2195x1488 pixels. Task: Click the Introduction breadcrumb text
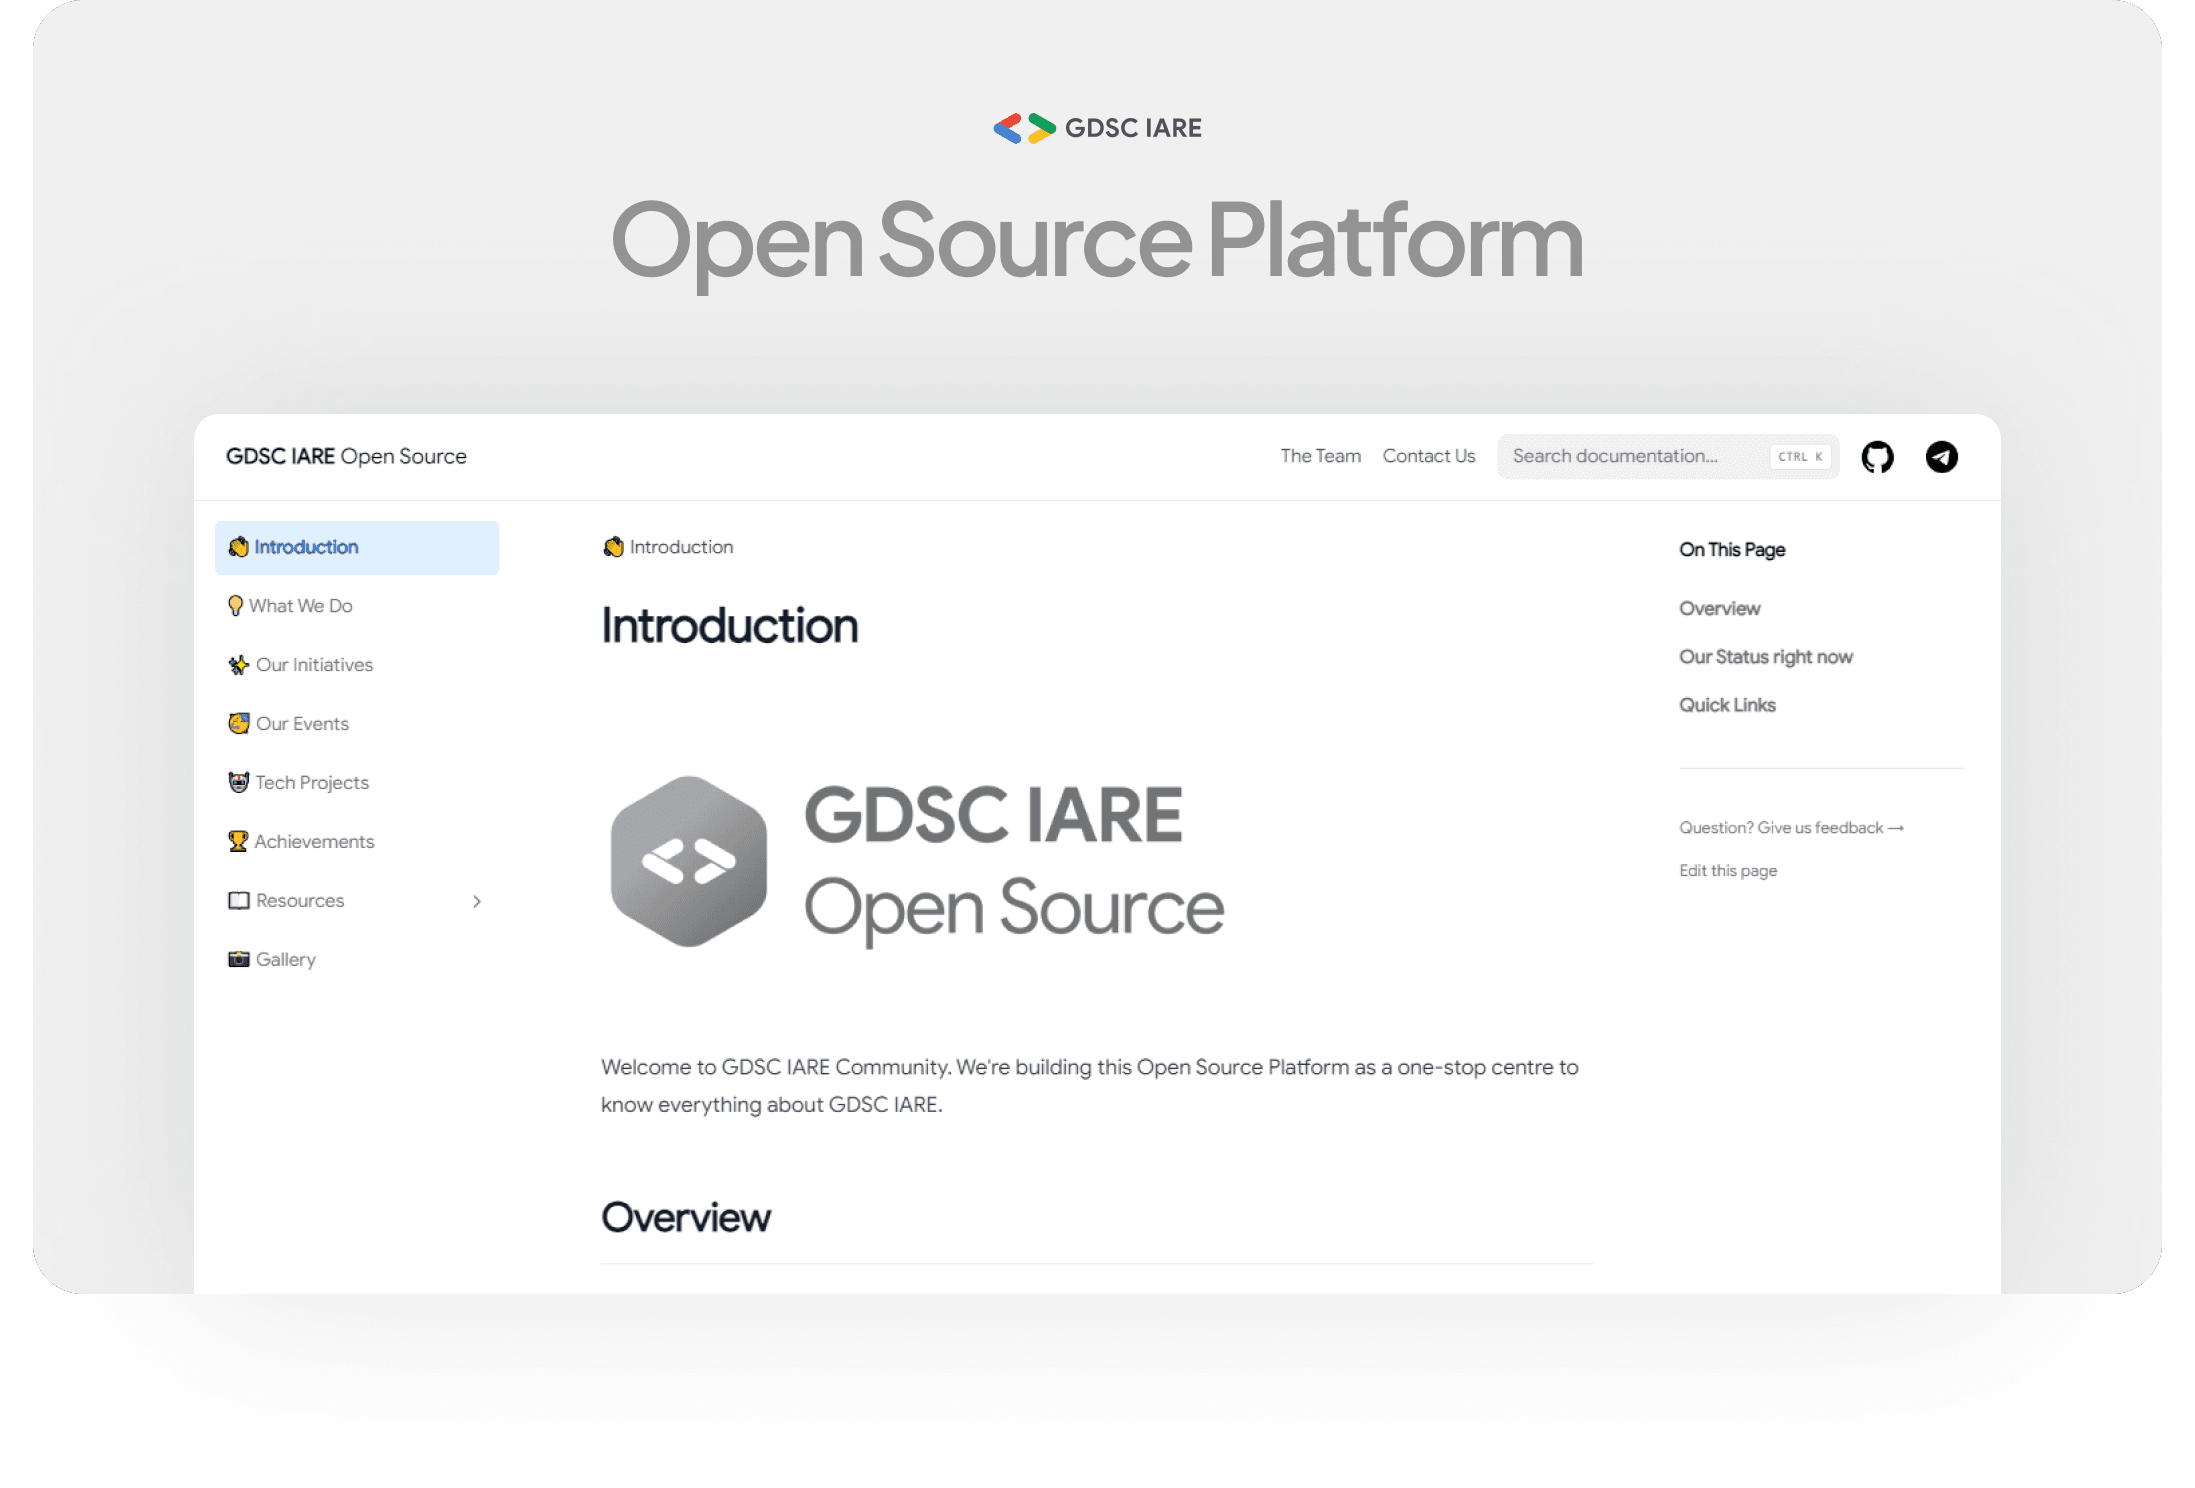681,547
